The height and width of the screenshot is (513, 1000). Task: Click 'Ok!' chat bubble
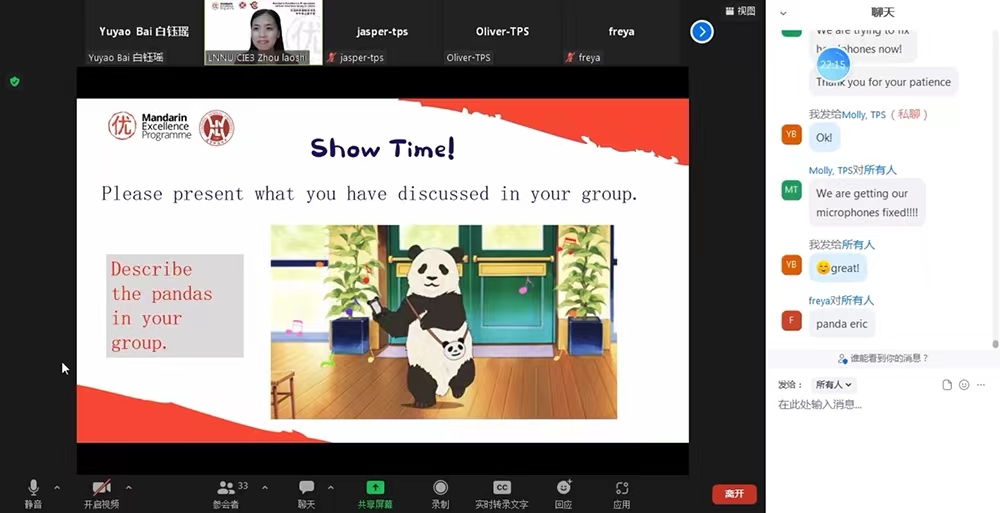coord(824,138)
